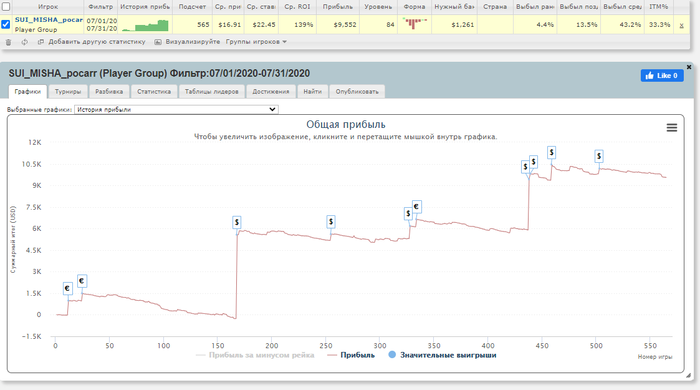Toggle the select-all checkbox in the table header
700x390 pixels.
click(6, 6)
